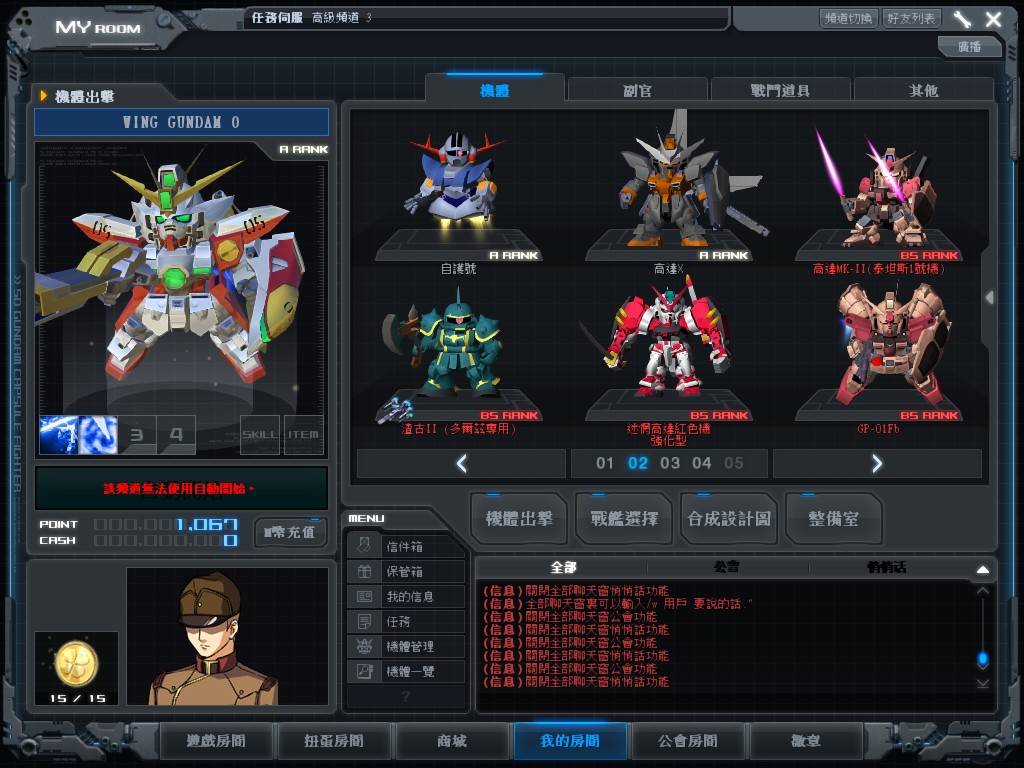Close the game window with X
The height and width of the screenshot is (768, 1024).
click(993, 19)
